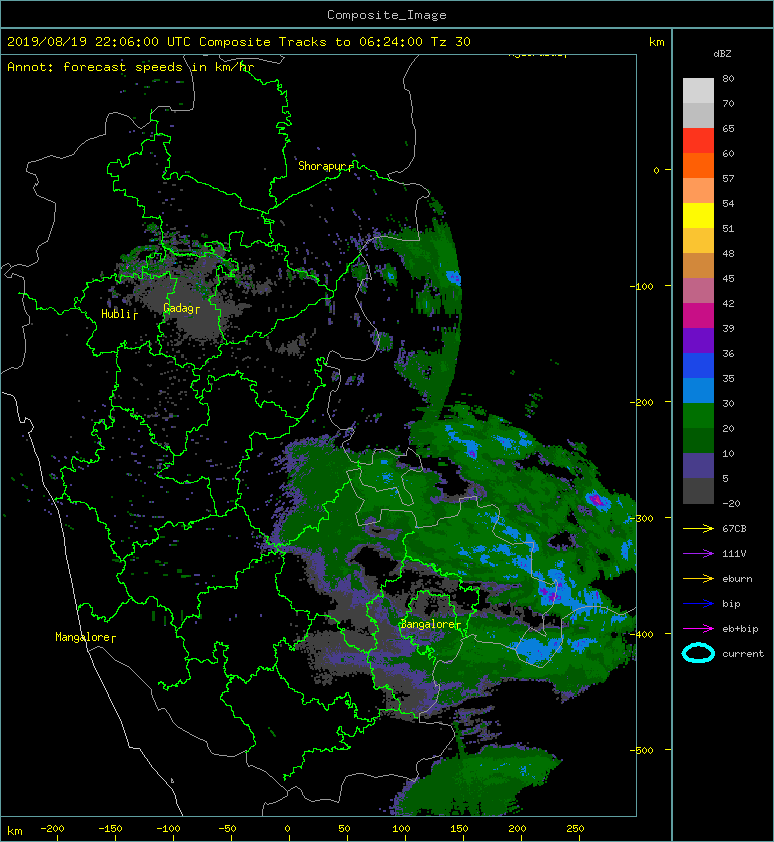Click the 250 tick on horizontal axis
This screenshot has width=774, height=842.
tap(575, 828)
